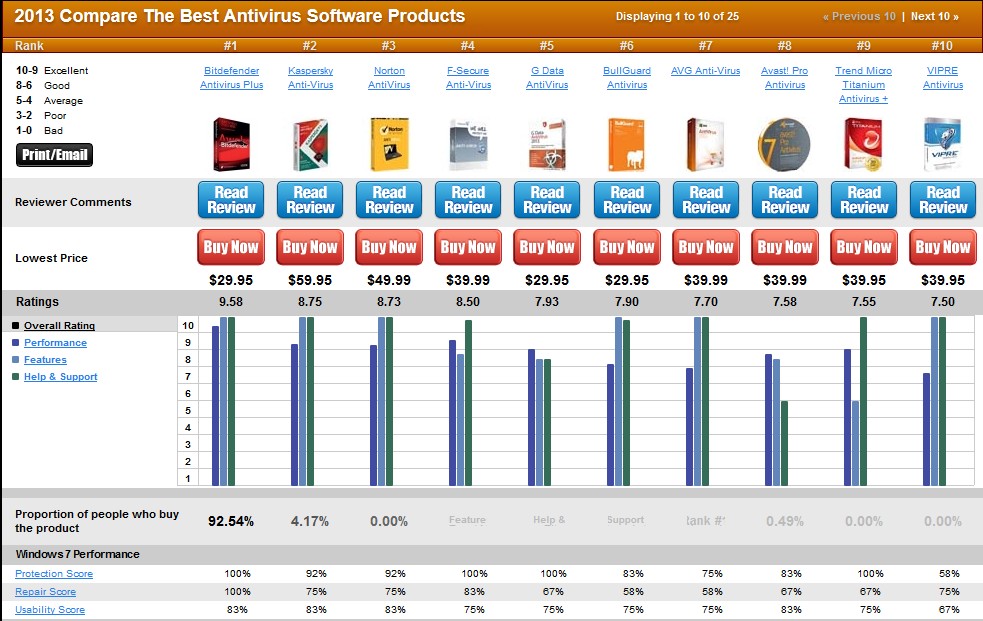This screenshot has width=983, height=621.
Task: Select the Performance rating legend link
Action: coord(55,343)
